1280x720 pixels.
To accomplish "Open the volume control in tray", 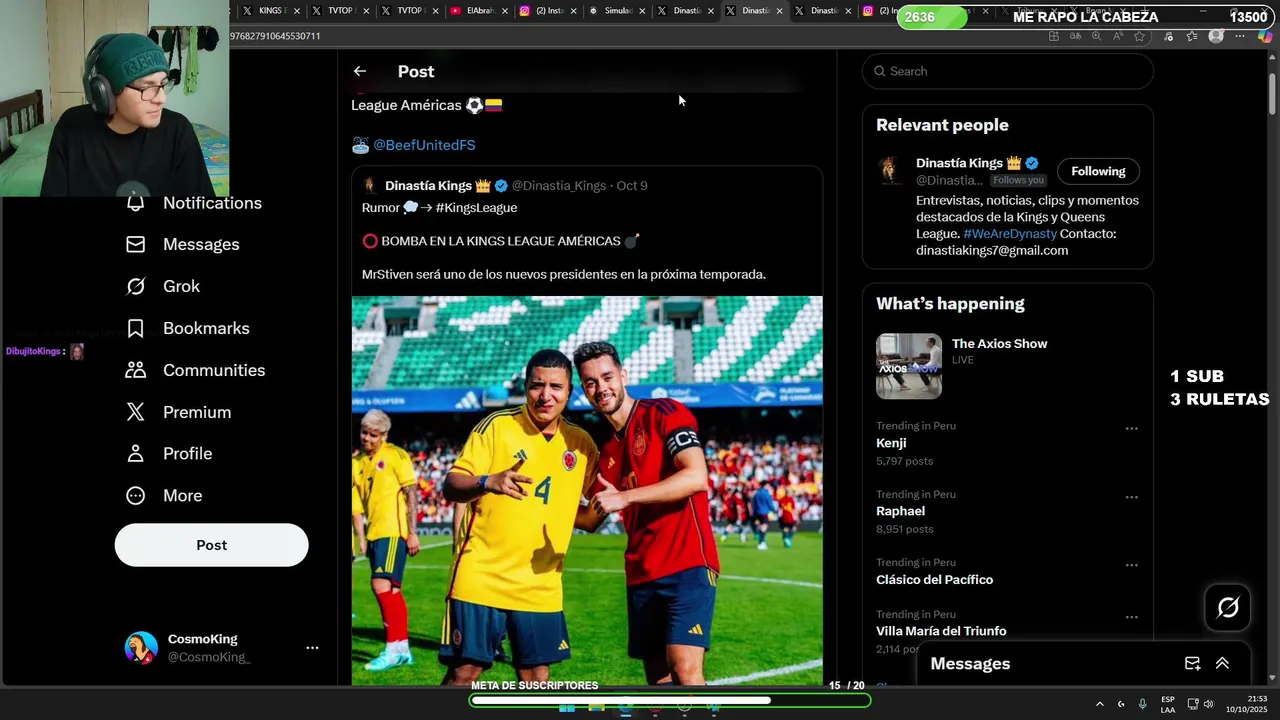I will [x=1208, y=704].
